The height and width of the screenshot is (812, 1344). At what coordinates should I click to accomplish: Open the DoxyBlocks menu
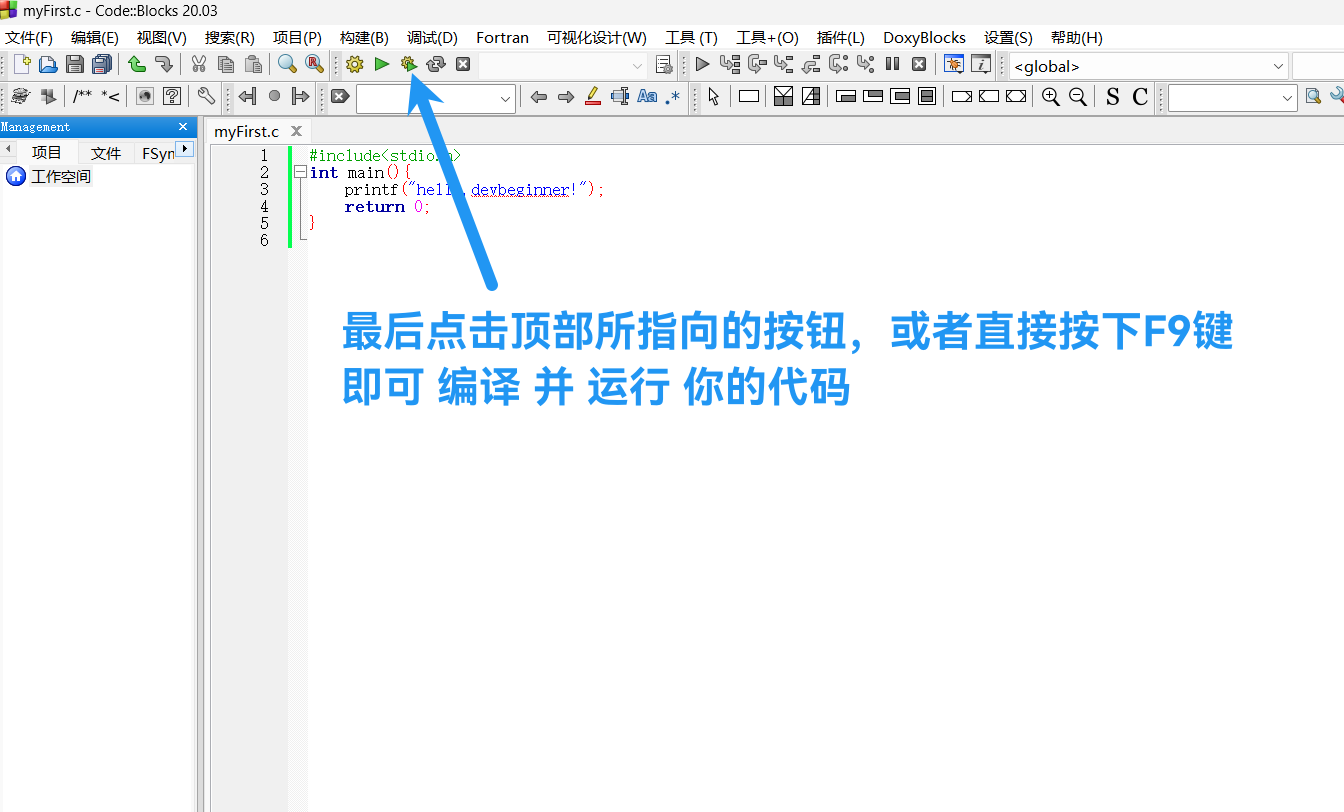pyautogui.click(x=924, y=37)
